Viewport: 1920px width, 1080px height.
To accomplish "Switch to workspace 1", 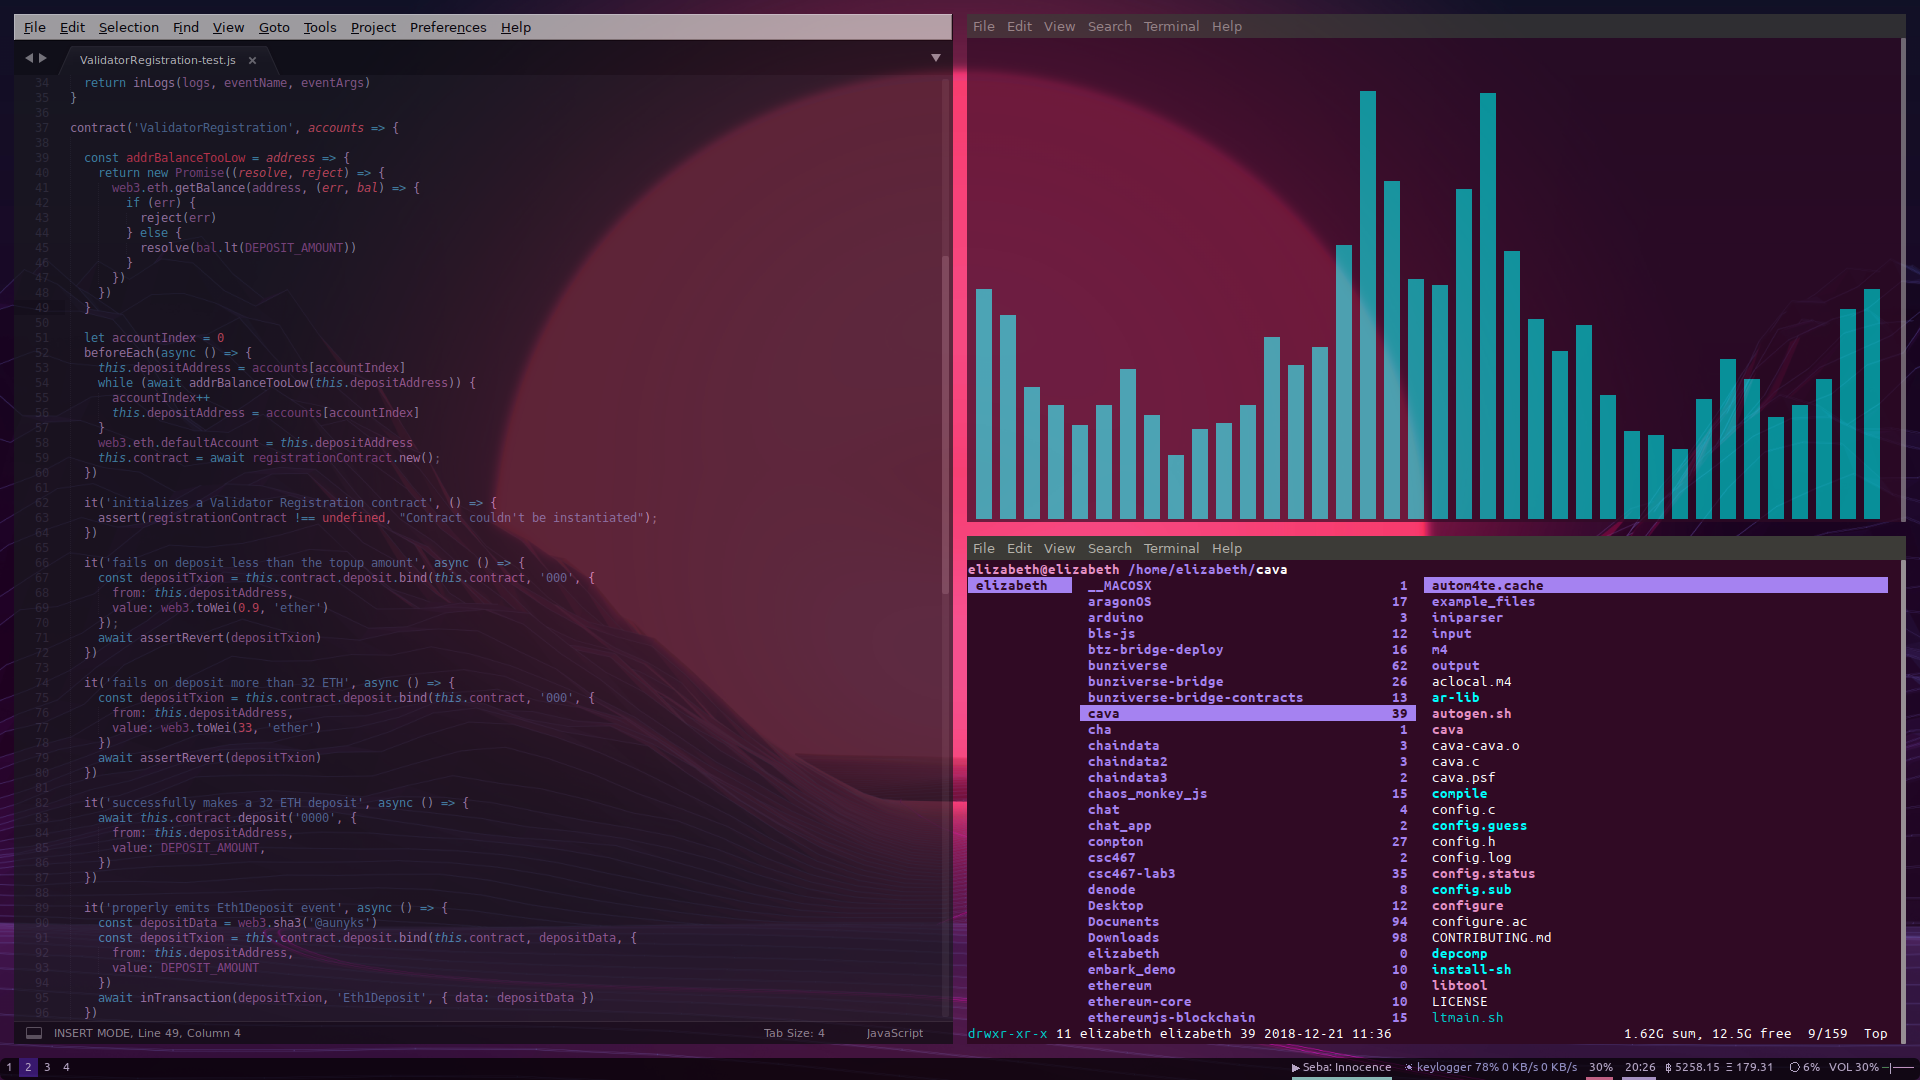I will (x=10, y=1067).
